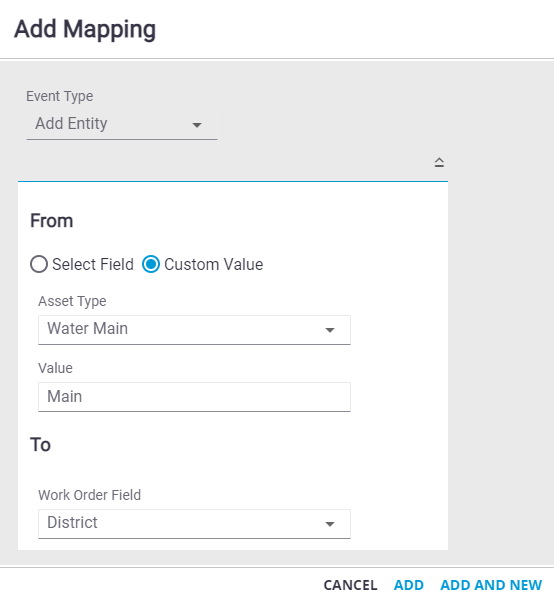Click the Select Field label text
554x600 pixels.
tap(93, 264)
